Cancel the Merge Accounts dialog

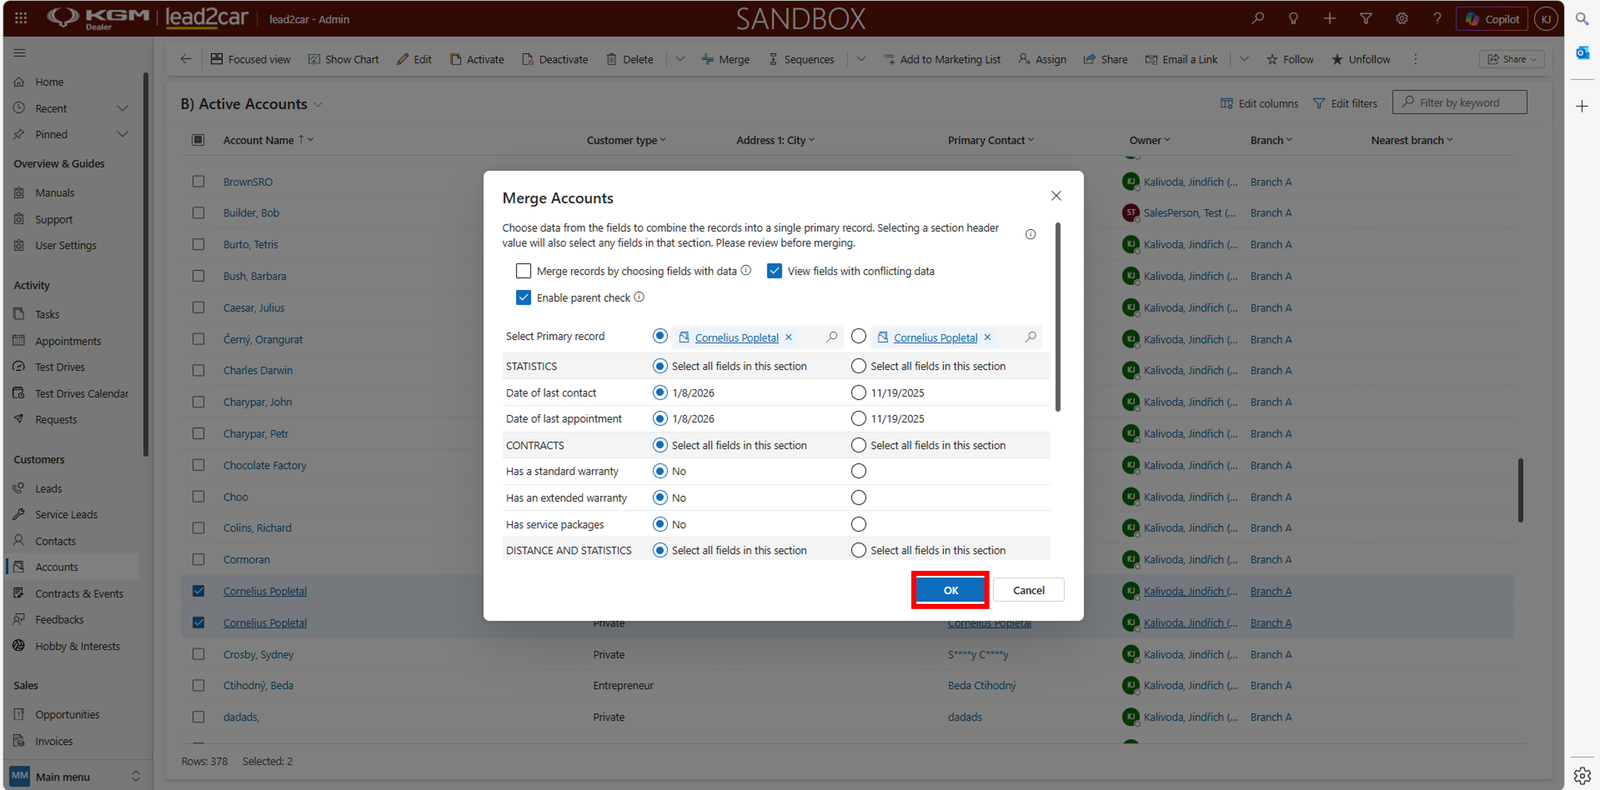[1029, 590]
